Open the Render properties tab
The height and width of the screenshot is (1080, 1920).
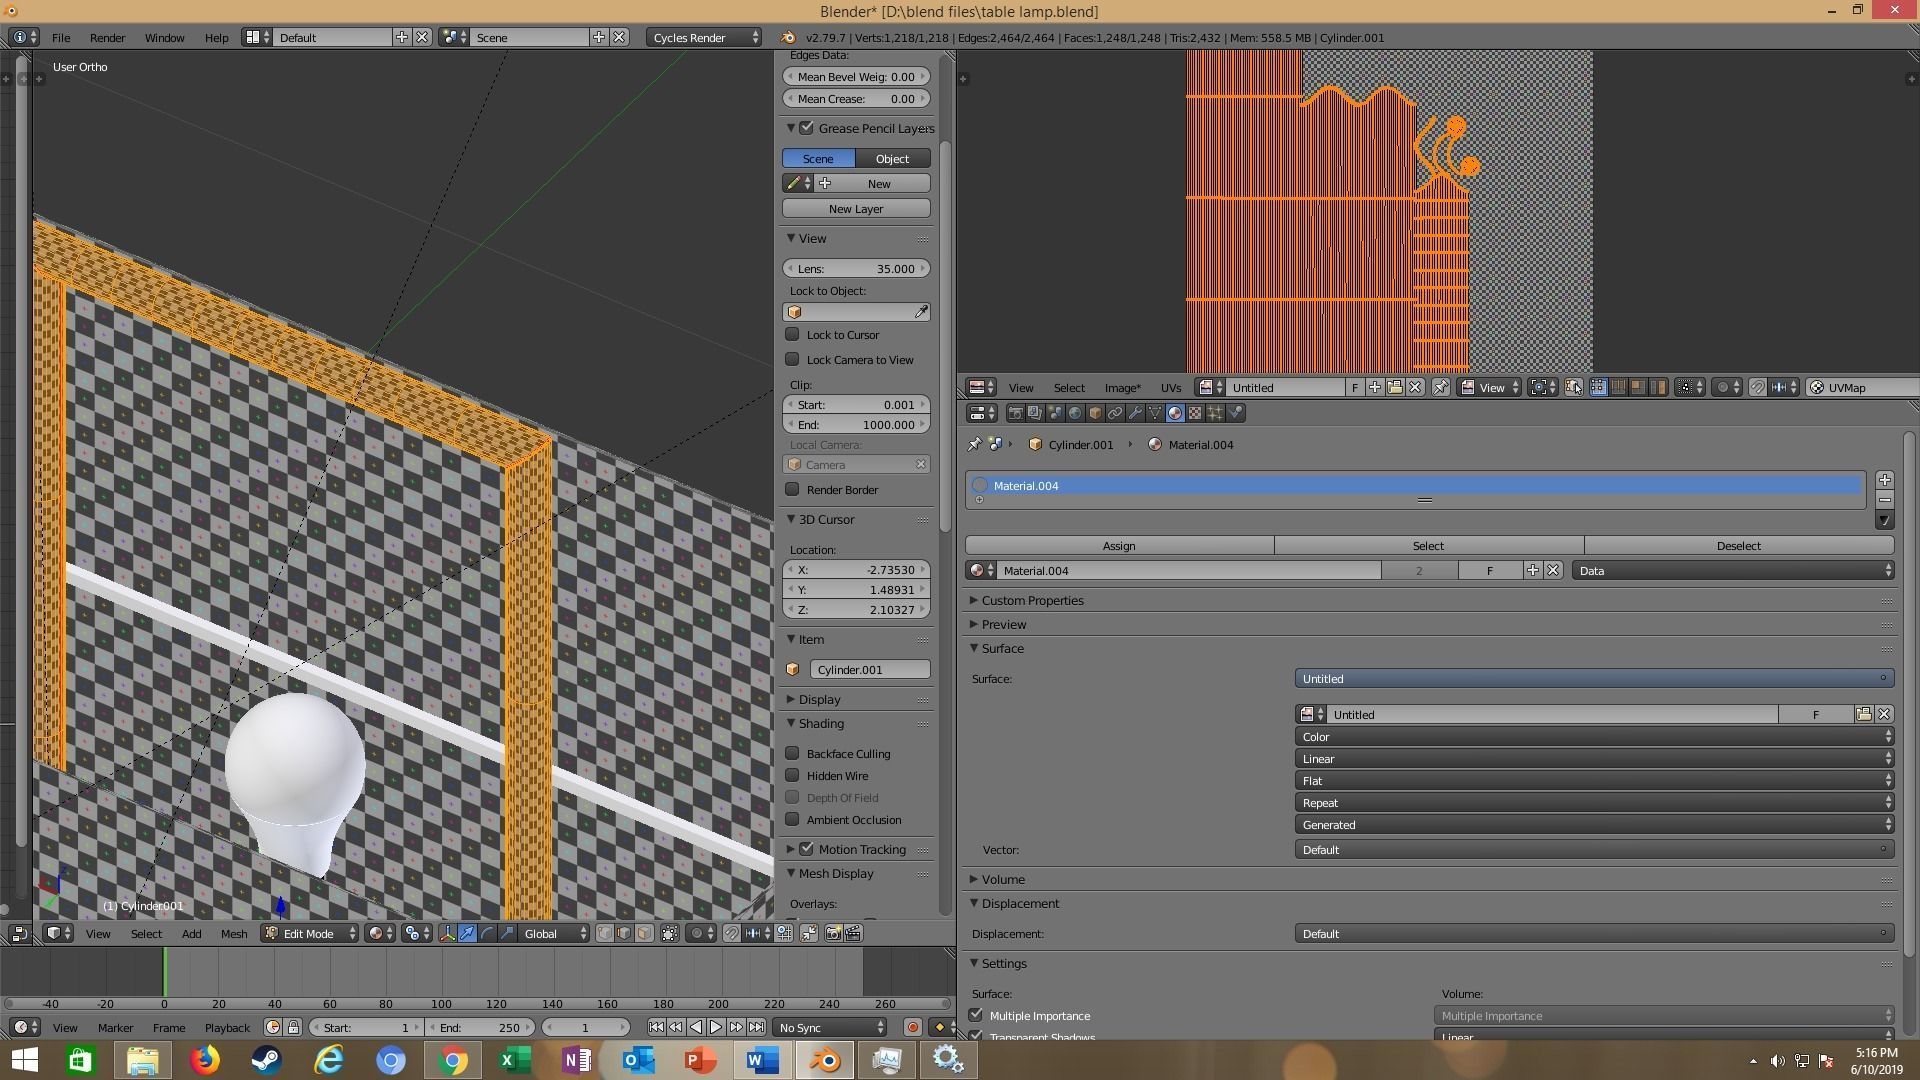click(x=1016, y=413)
